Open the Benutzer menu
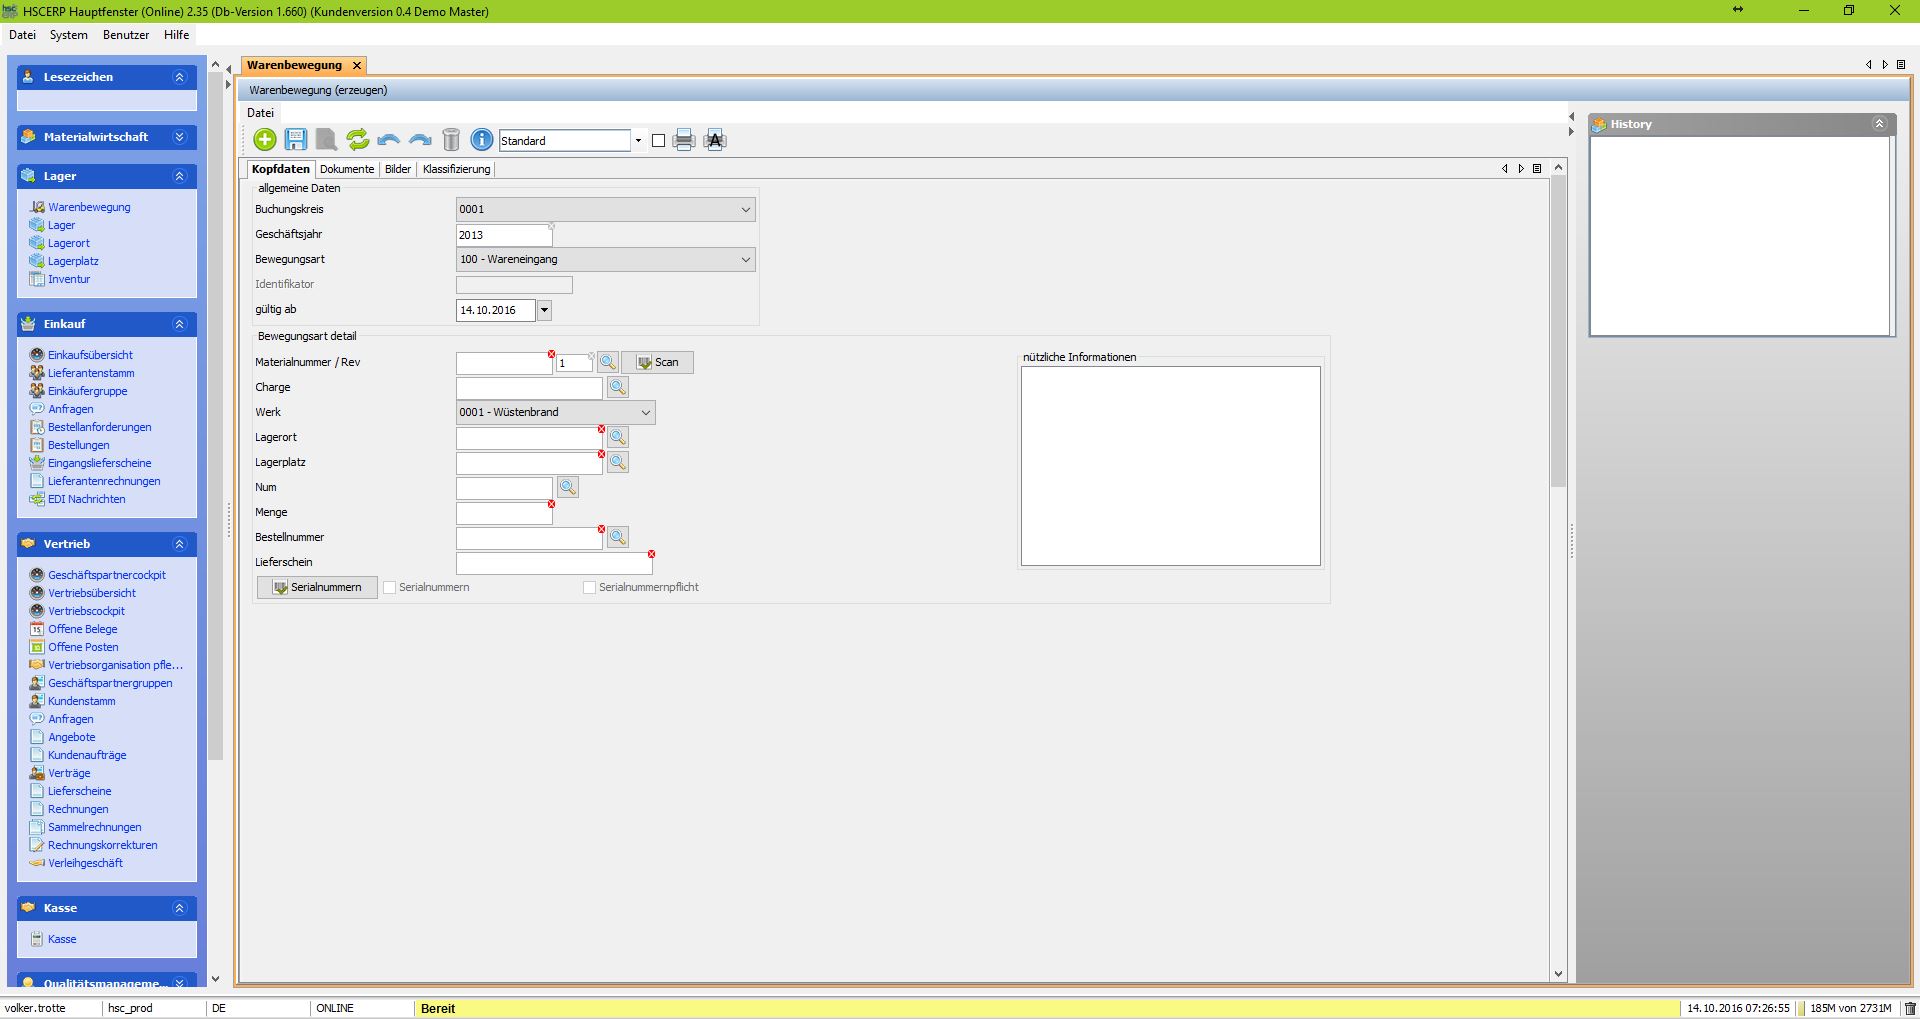Image resolution: width=1920 pixels, height=1019 pixels. [126, 35]
